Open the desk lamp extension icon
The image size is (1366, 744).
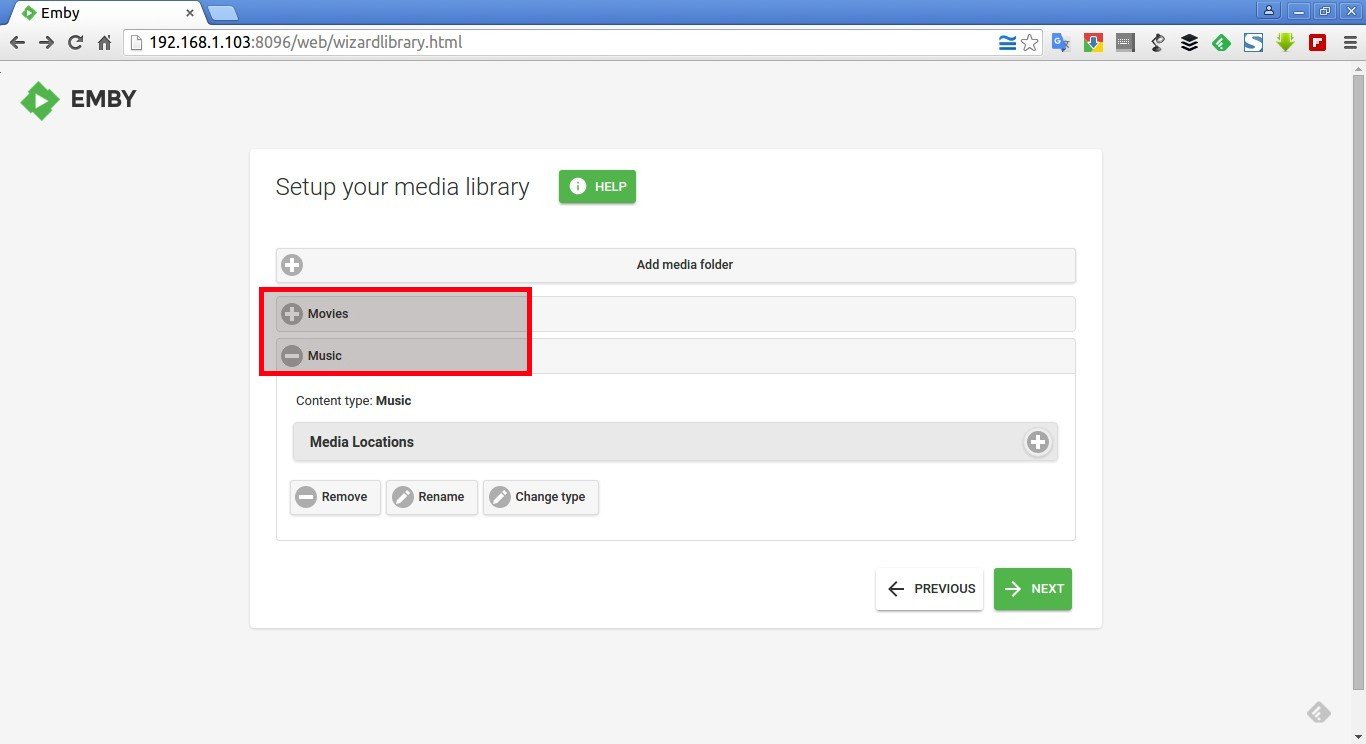[1157, 43]
